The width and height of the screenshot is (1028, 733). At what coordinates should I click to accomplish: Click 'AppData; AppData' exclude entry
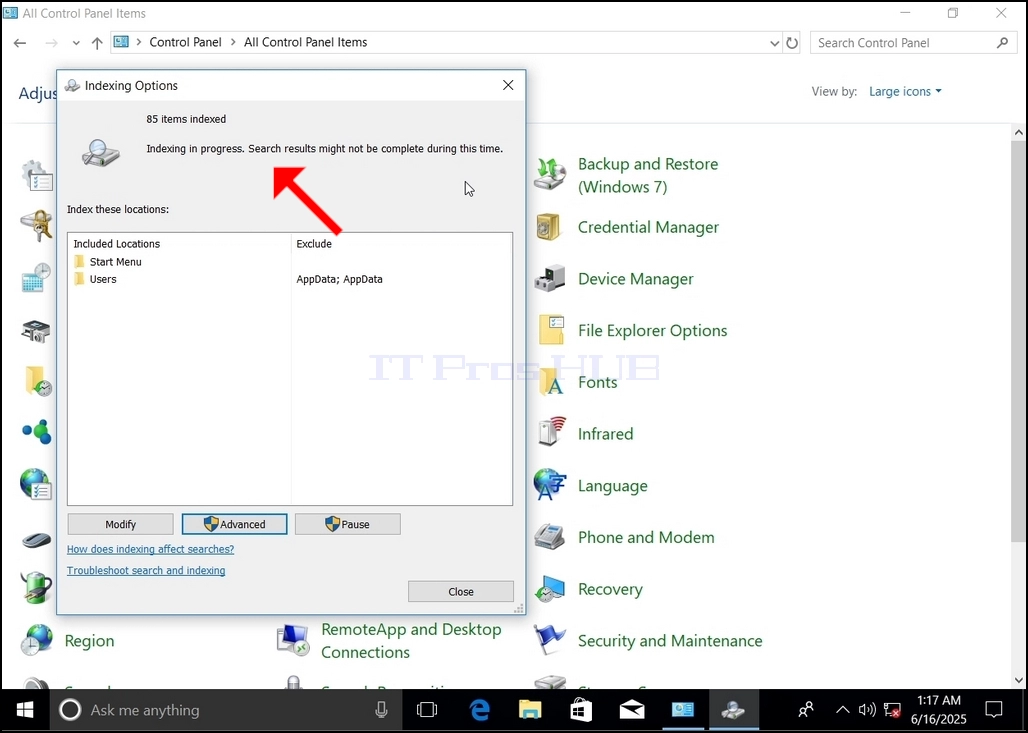pyautogui.click(x=340, y=279)
